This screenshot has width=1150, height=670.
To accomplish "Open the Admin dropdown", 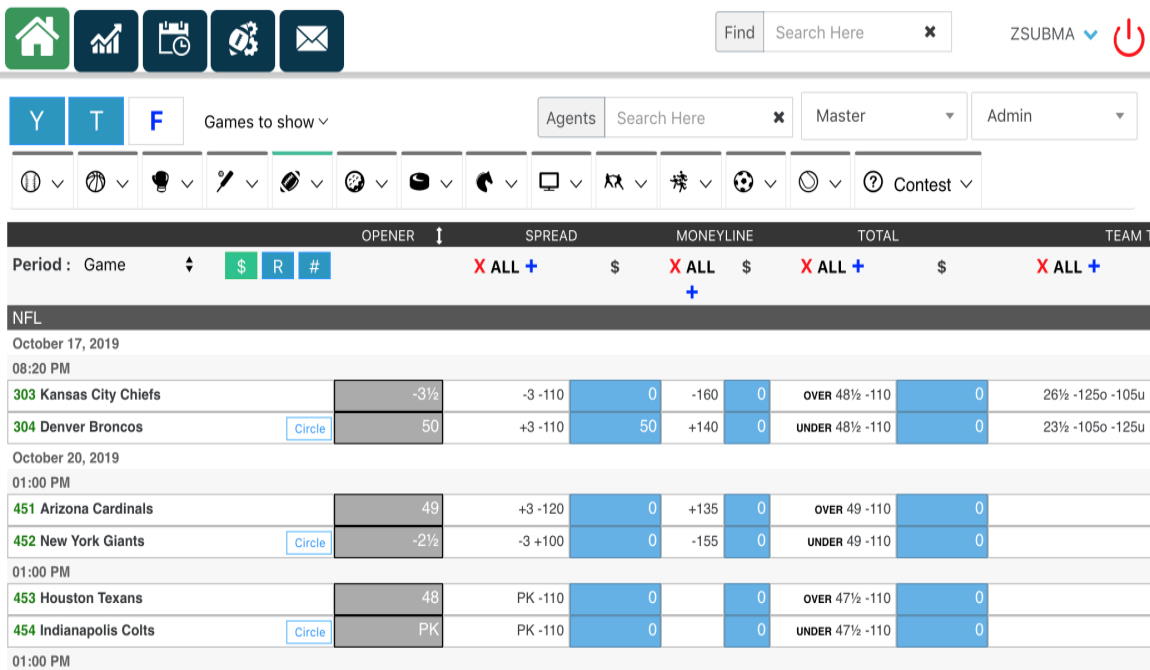I will click(1054, 116).
